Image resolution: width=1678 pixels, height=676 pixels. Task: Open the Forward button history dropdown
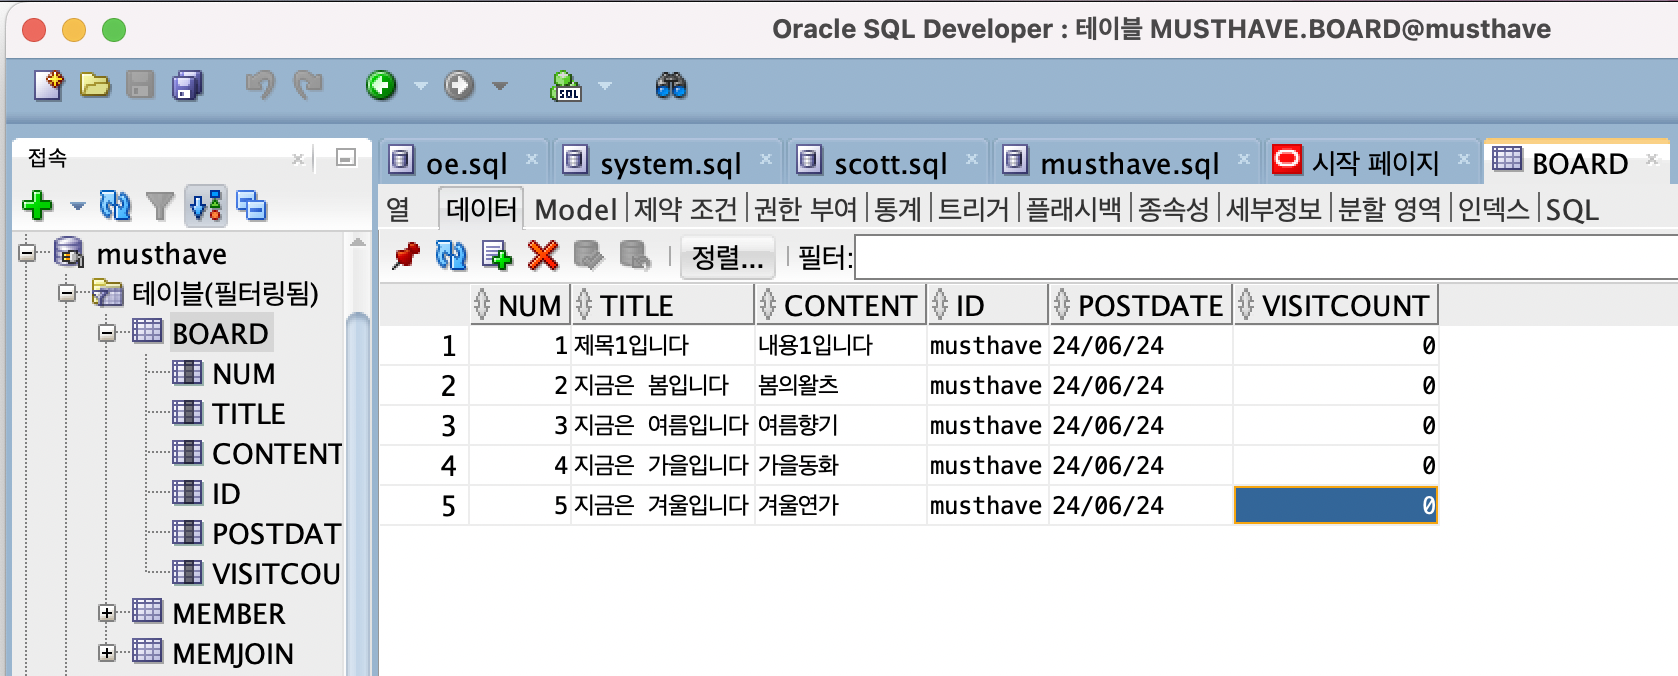(500, 87)
